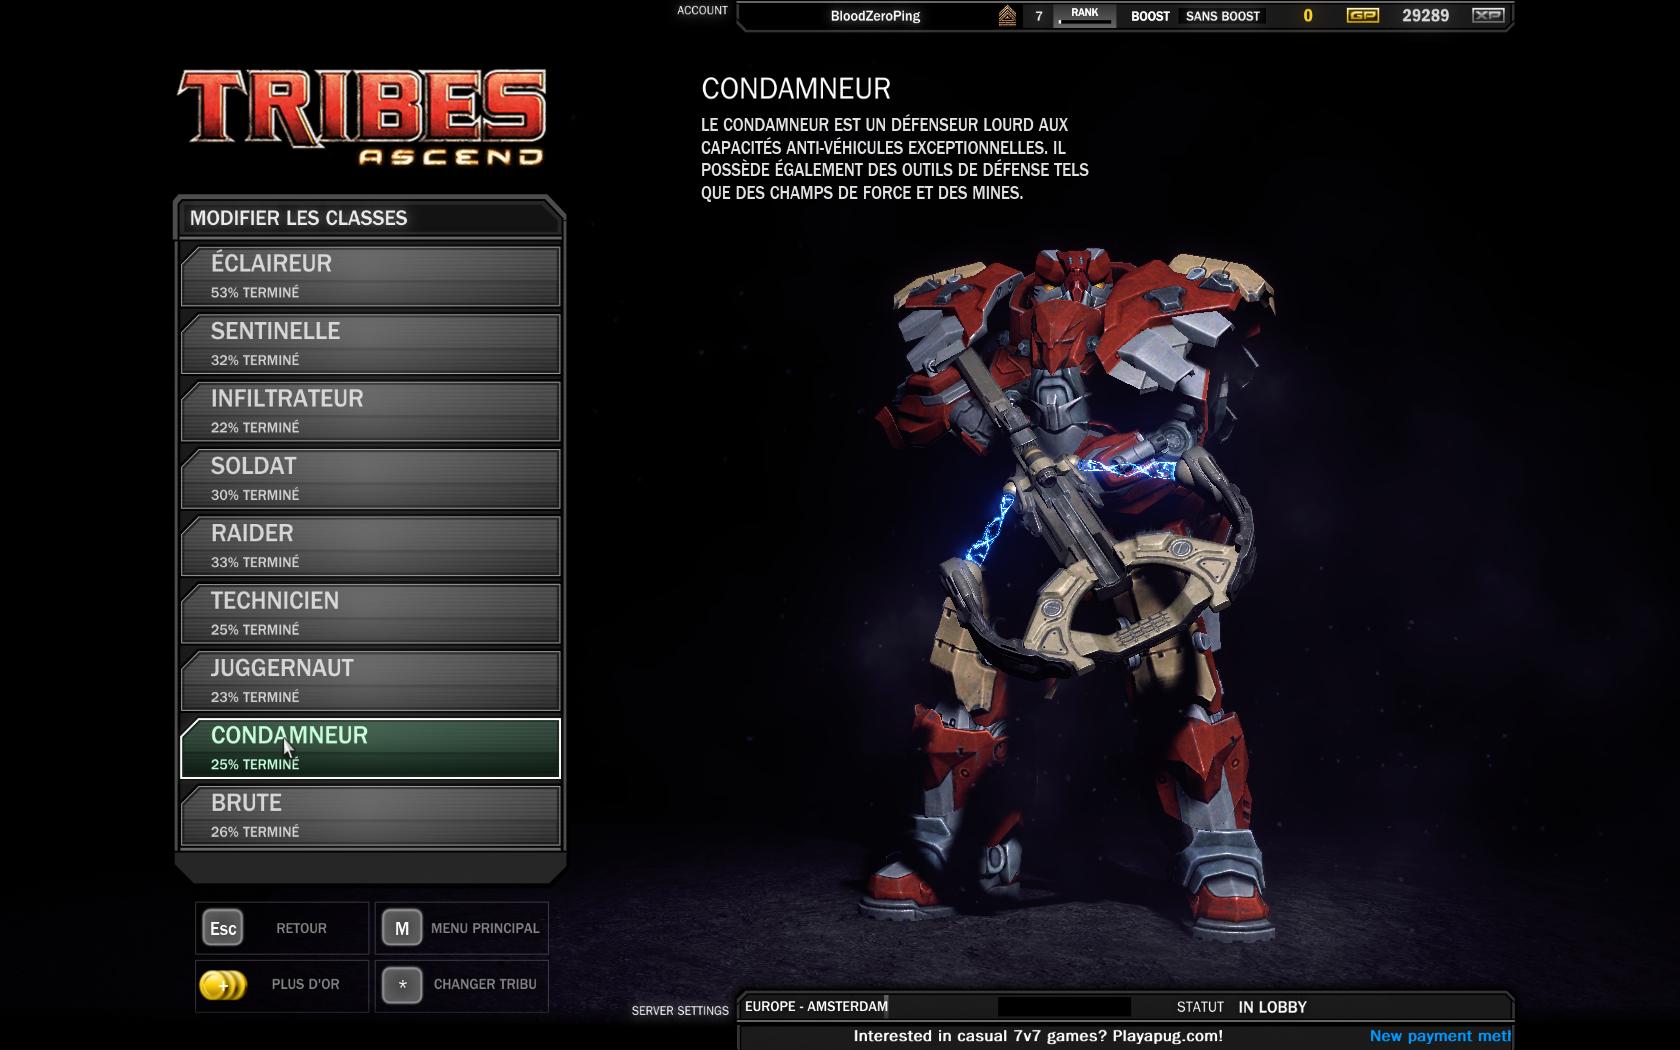Select the Juggernaut class

point(370,681)
